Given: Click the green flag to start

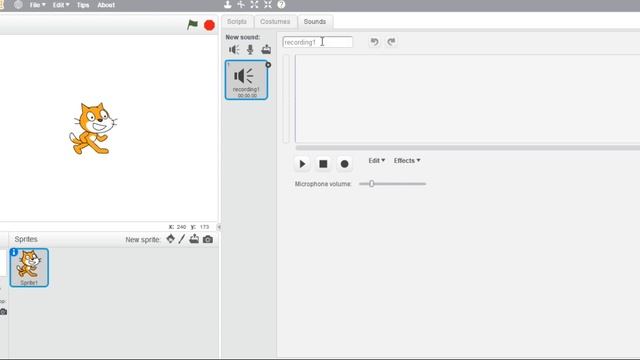Looking at the screenshot, I should [192, 25].
